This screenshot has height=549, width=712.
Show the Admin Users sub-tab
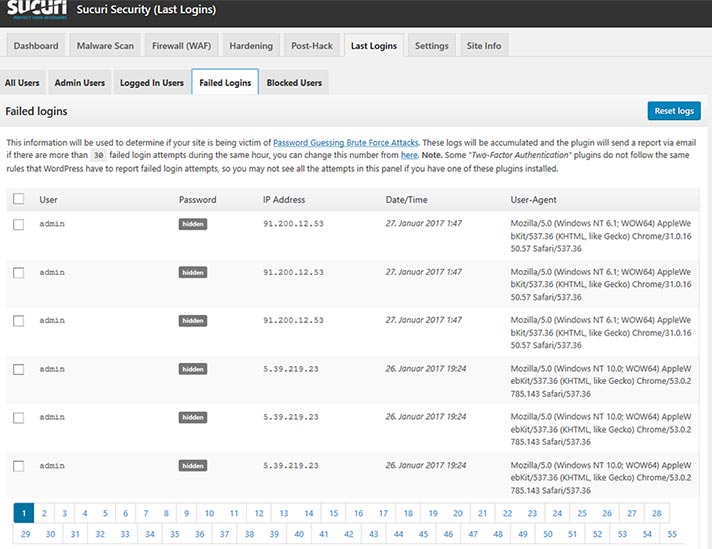(79, 83)
